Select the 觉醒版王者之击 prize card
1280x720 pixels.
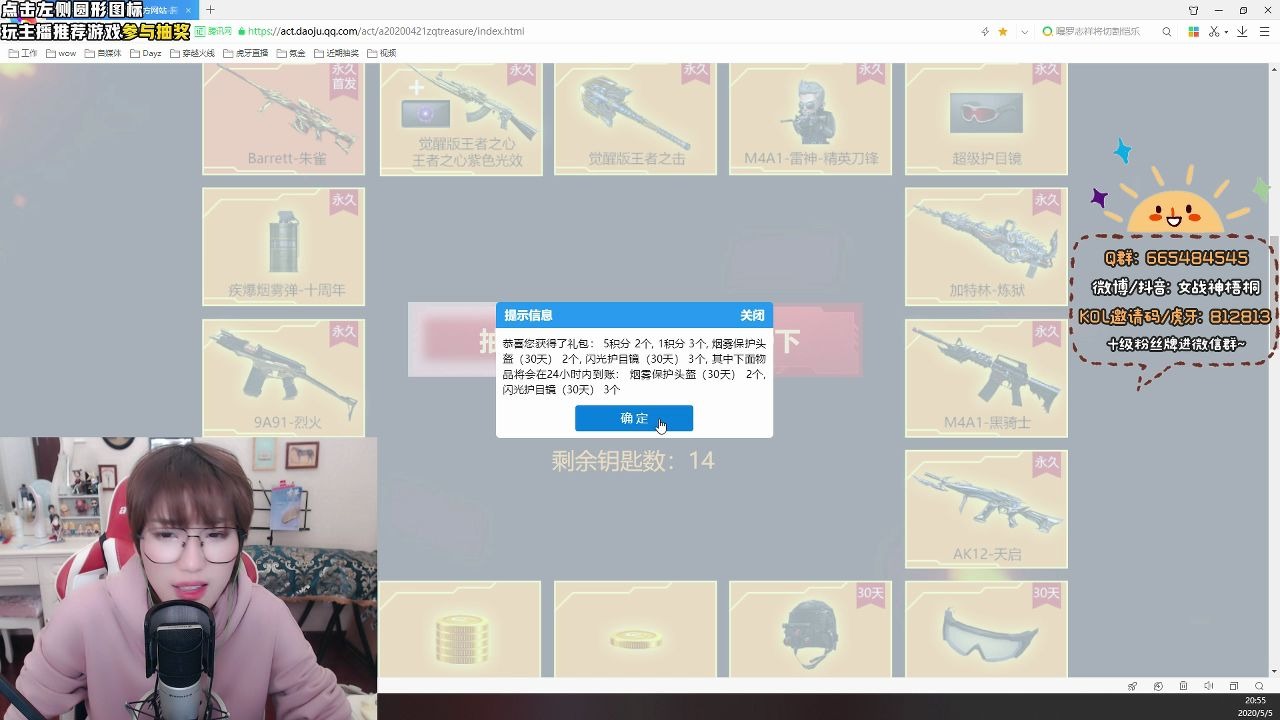pyautogui.click(x=635, y=118)
